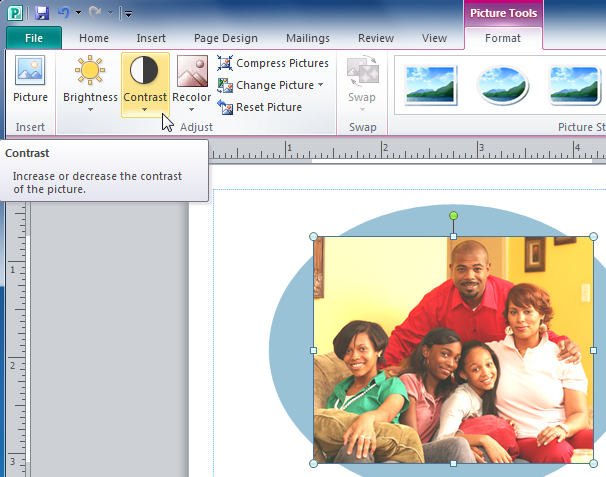Apply the first rectangular picture style

point(431,85)
